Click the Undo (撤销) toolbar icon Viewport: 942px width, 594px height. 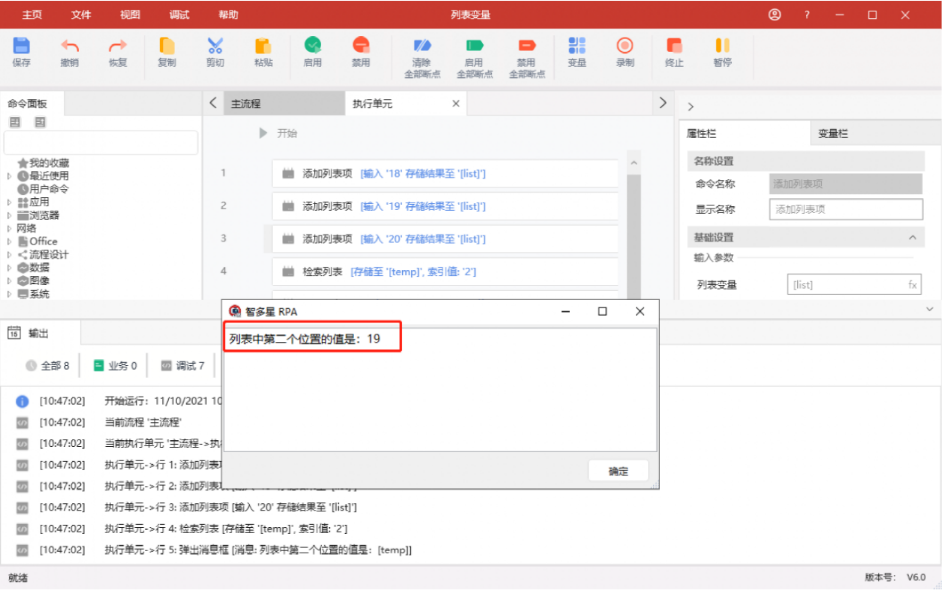pos(69,47)
